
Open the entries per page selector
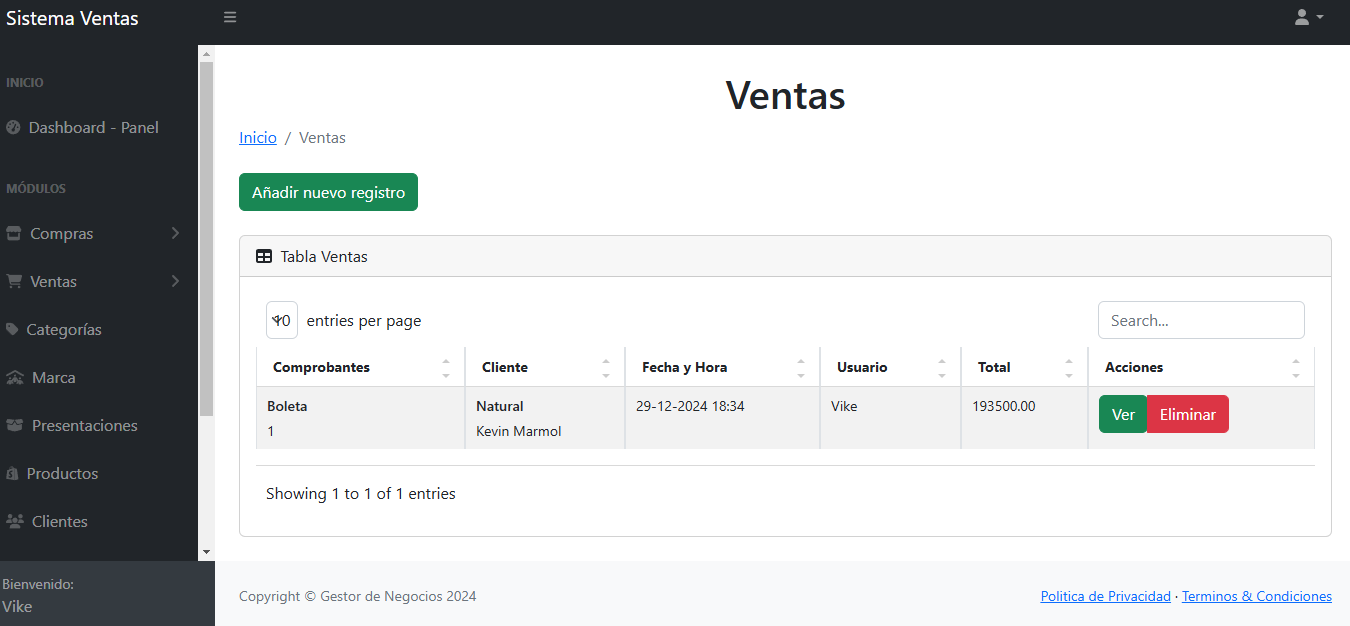[x=281, y=320]
